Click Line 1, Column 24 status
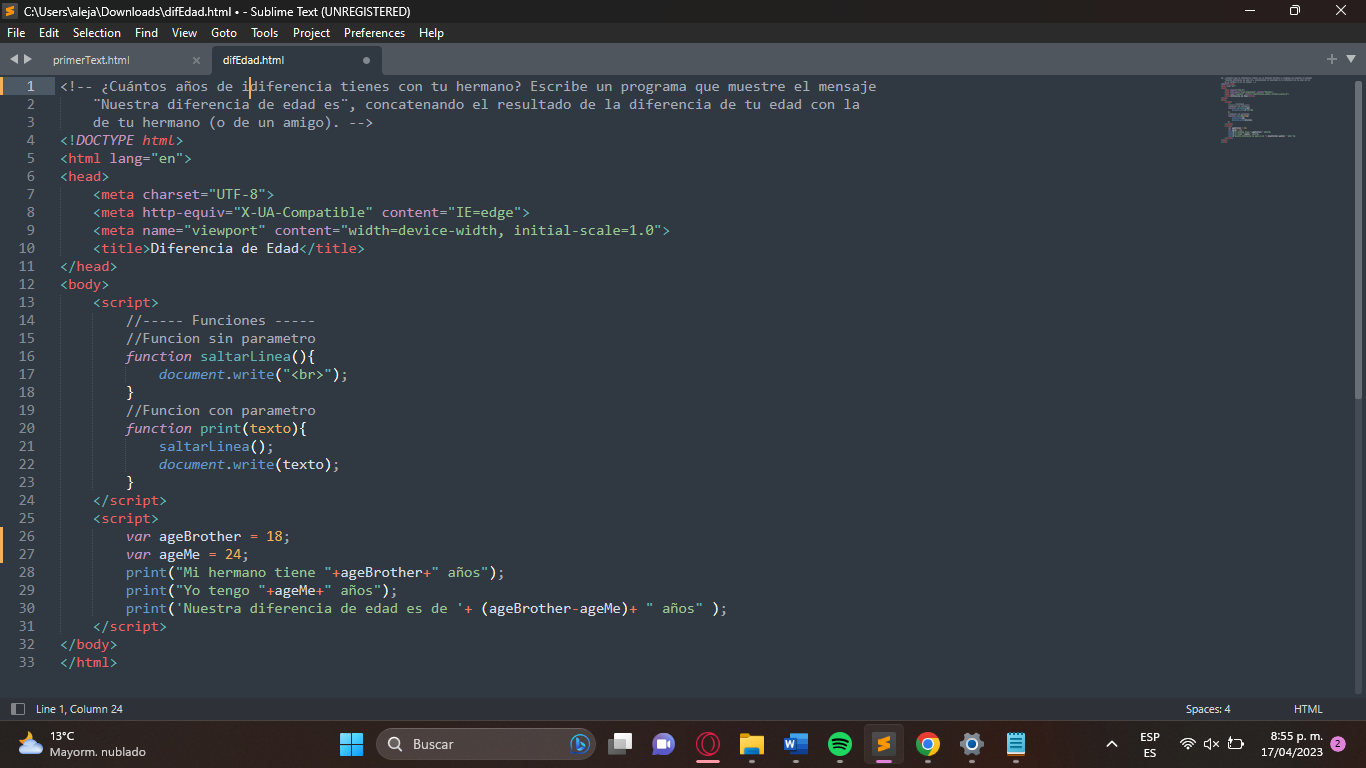The width and height of the screenshot is (1366, 768). (79, 709)
